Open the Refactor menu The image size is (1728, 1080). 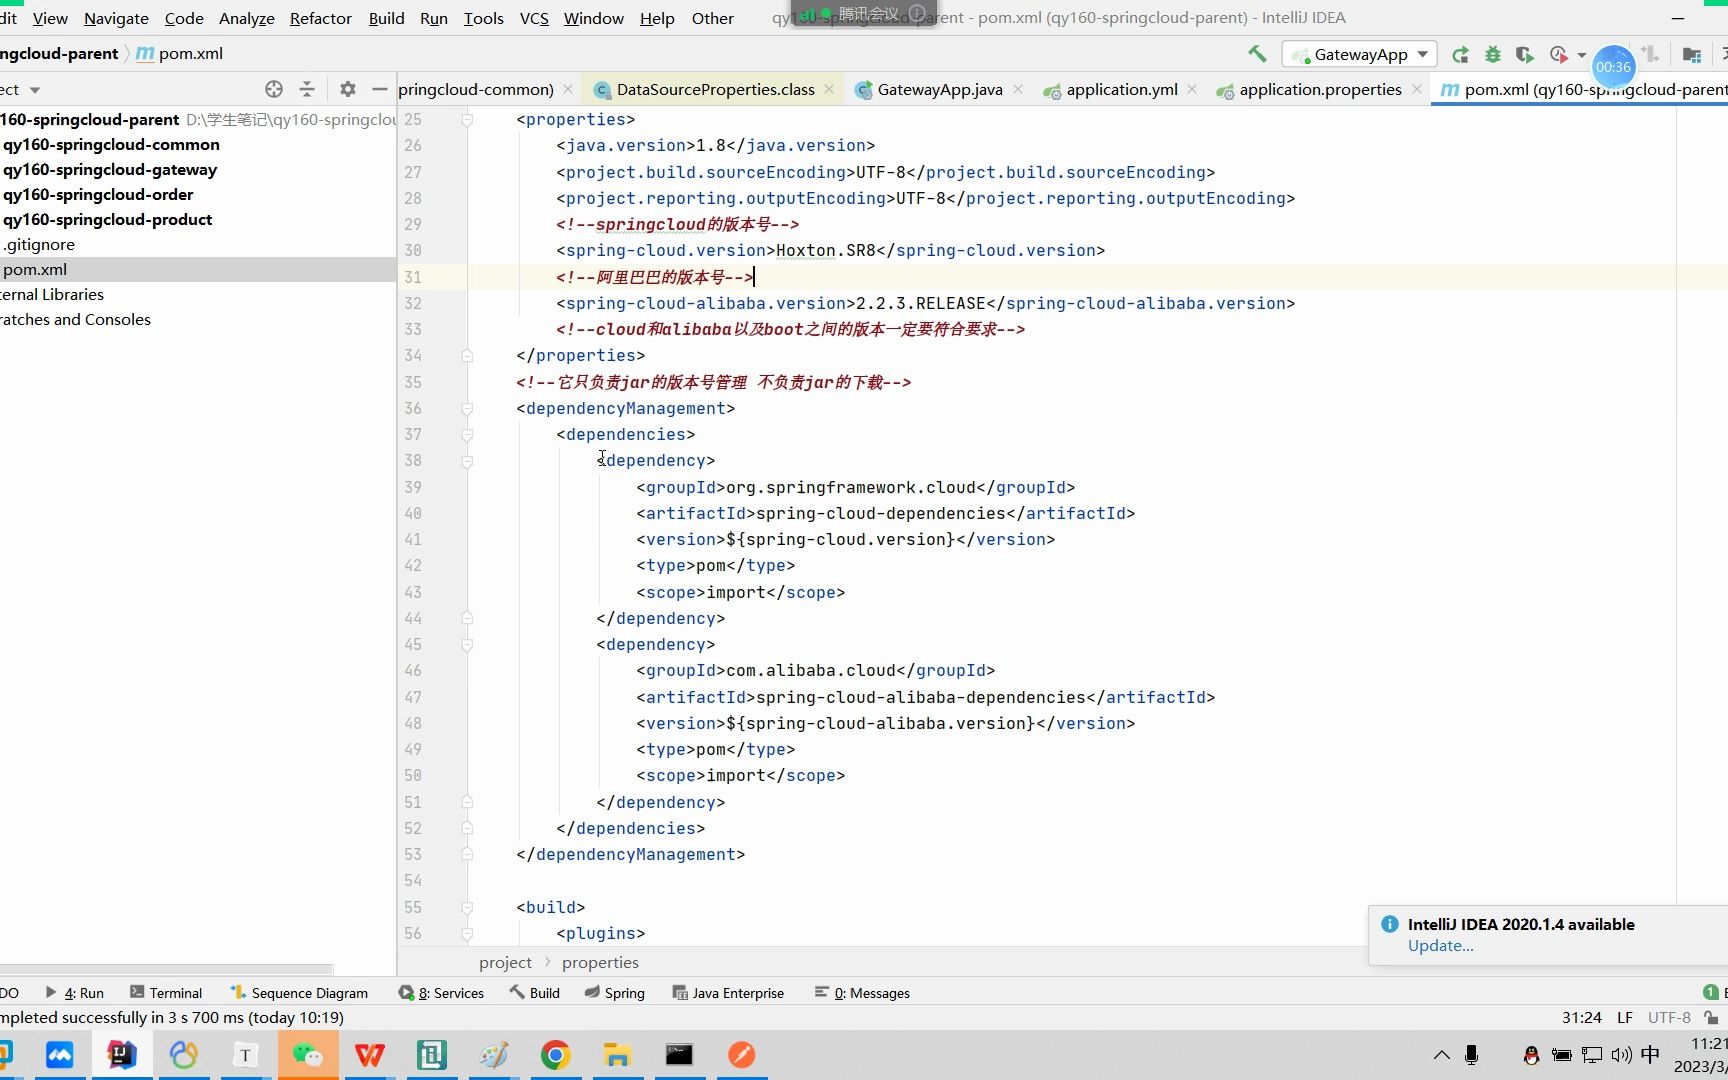pos(320,18)
